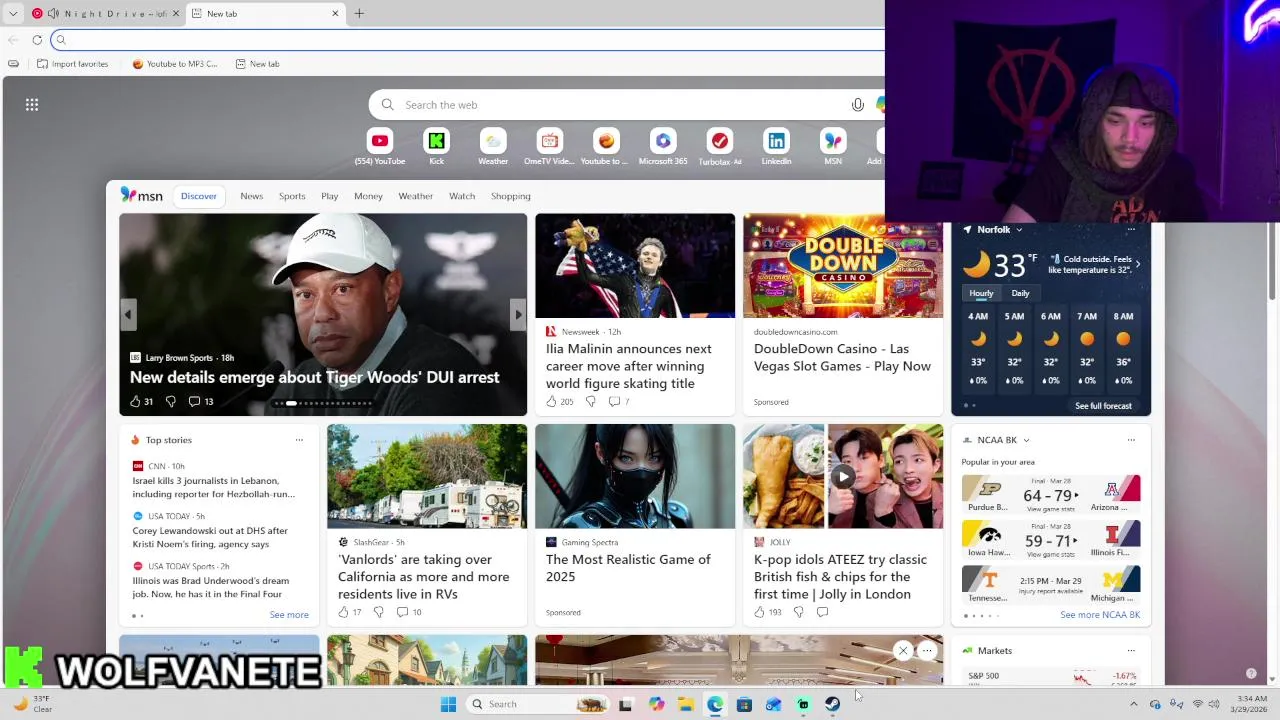Screen dimensions: 1280x720
Task: Select the Watch feed tab
Action: [x=462, y=196]
